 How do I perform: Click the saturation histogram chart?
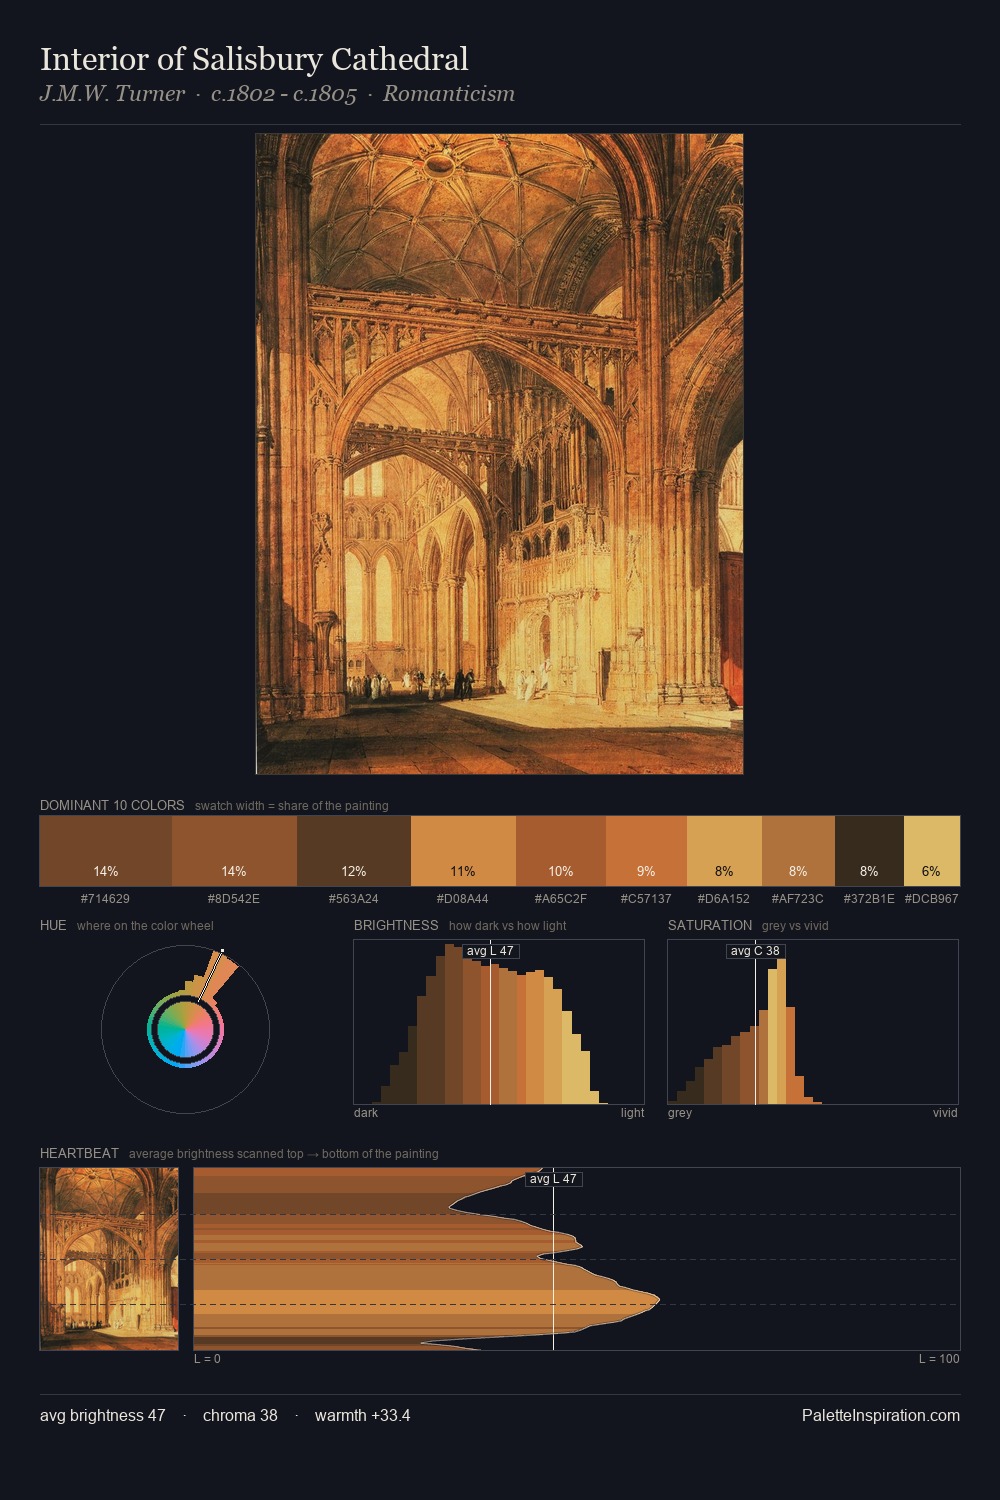813,1022
